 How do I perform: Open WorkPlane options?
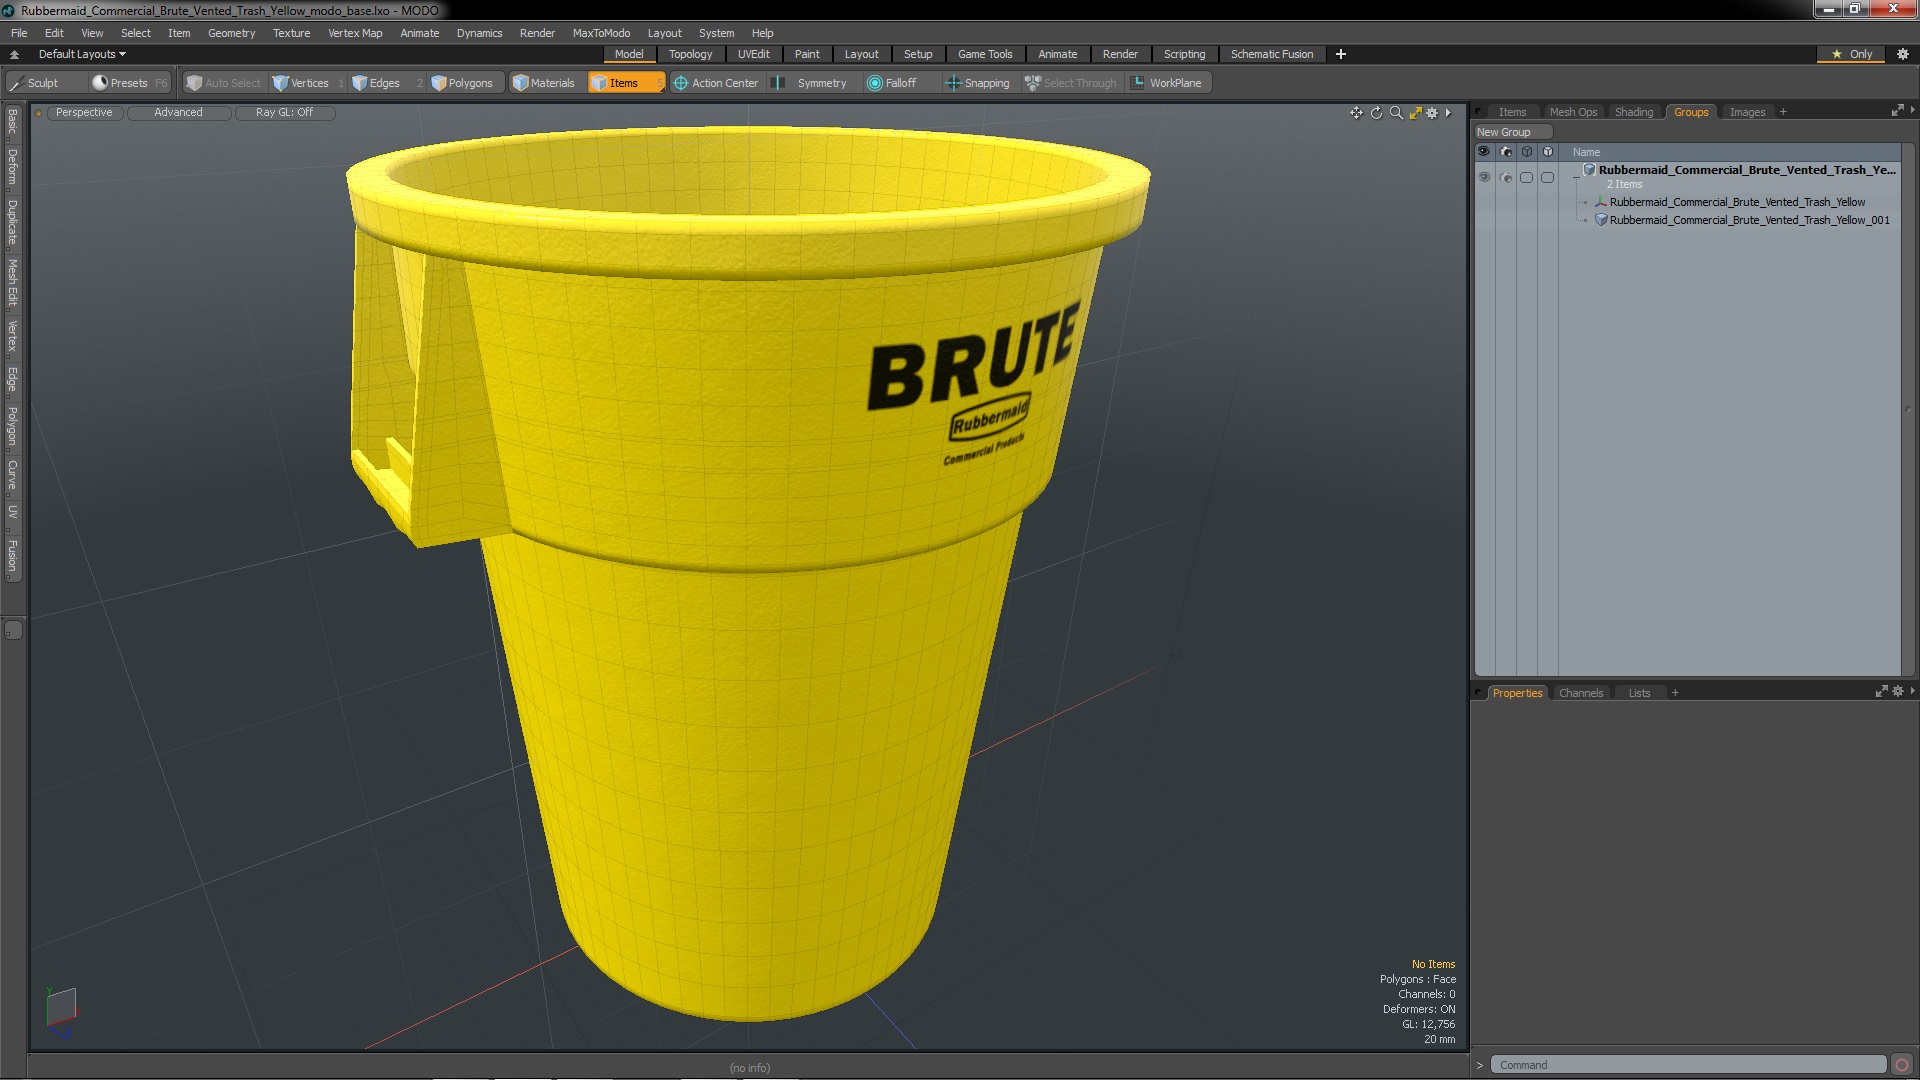click(x=1167, y=83)
